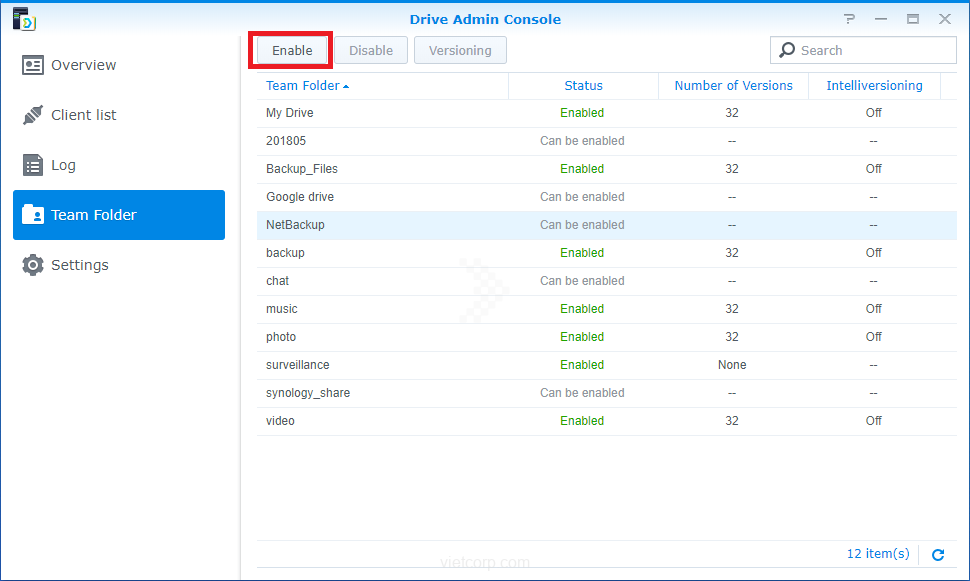This screenshot has height=581, width=970.
Task: Click the Number of Versions column header
Action: [x=733, y=86]
